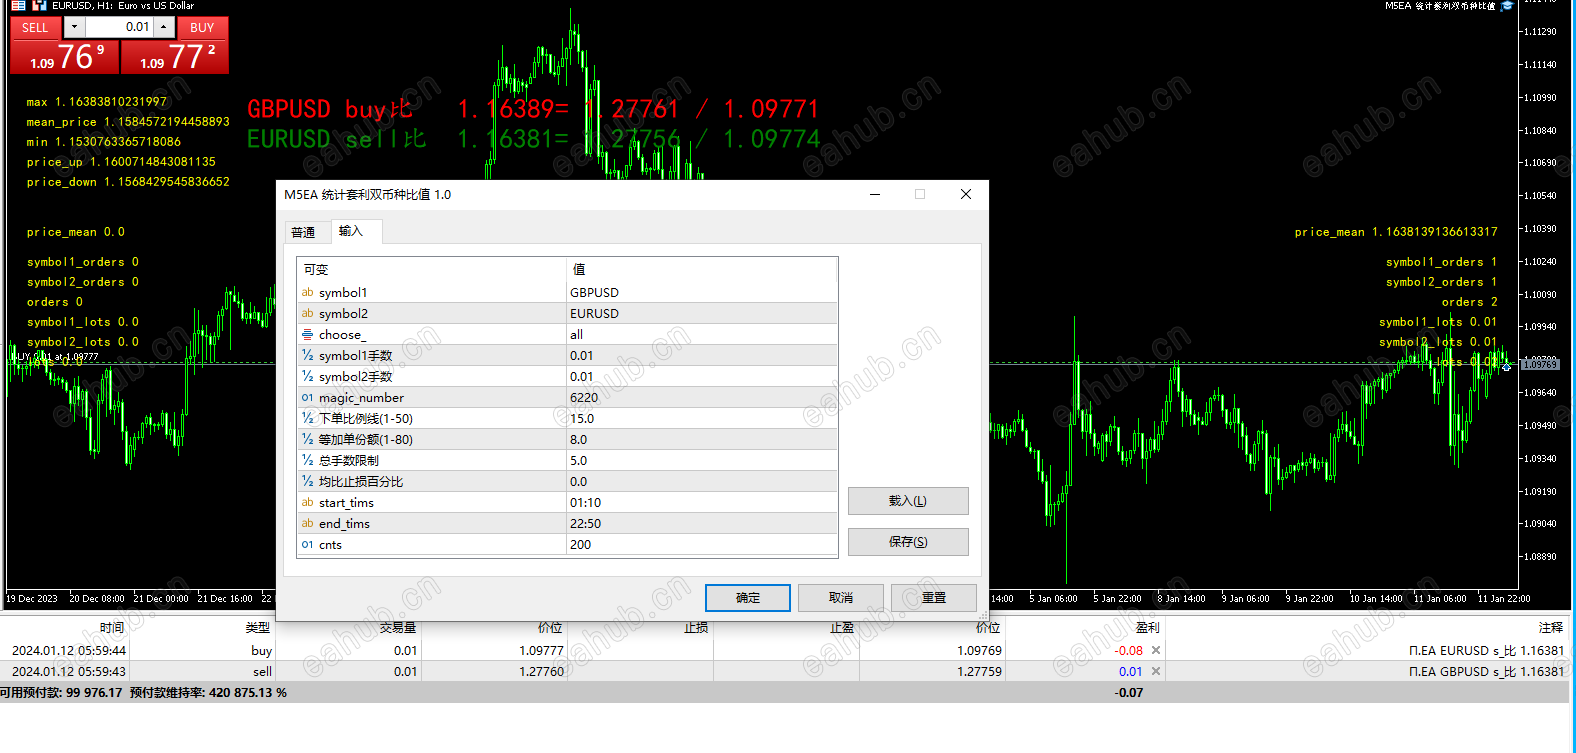Image resolution: width=1576 pixels, height=753 pixels.
Task: Sort trades by the 注释 column header
Action: click(x=1551, y=627)
